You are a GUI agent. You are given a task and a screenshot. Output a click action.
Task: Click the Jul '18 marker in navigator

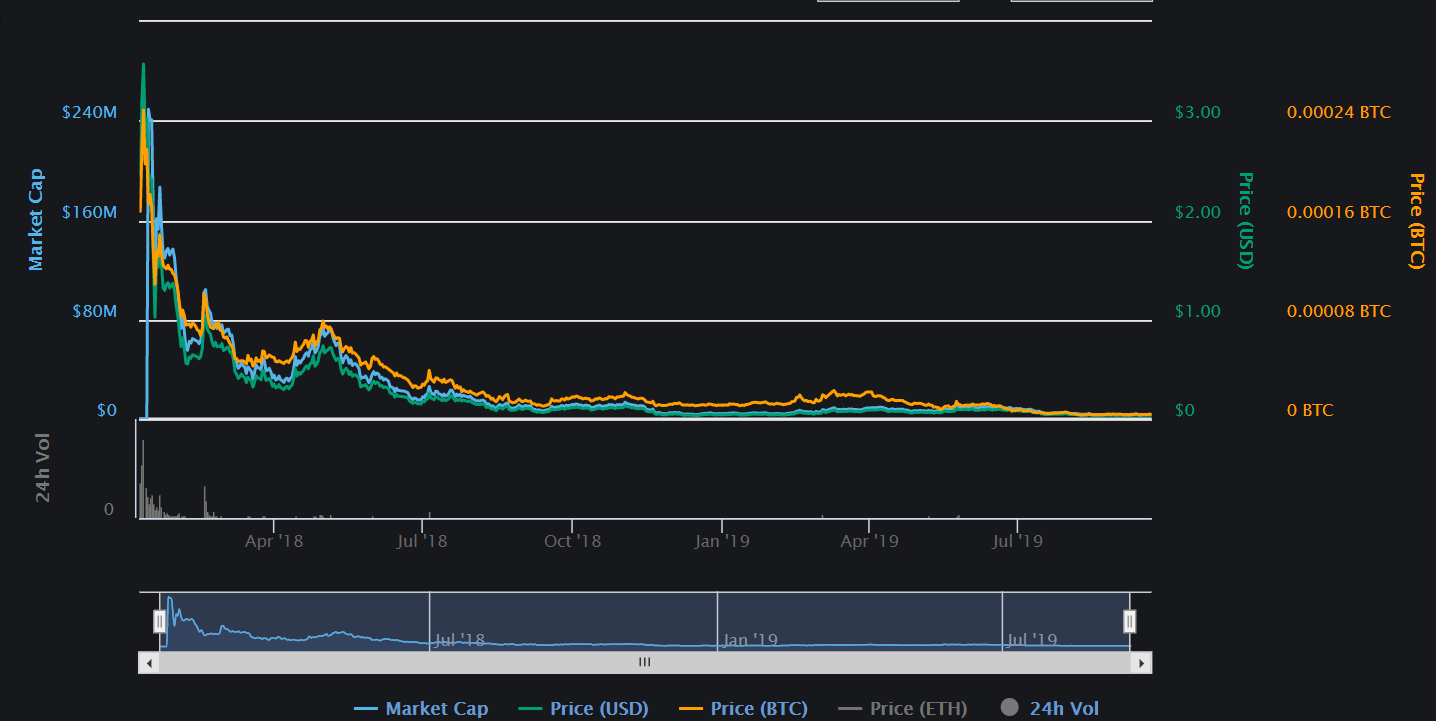[460, 640]
